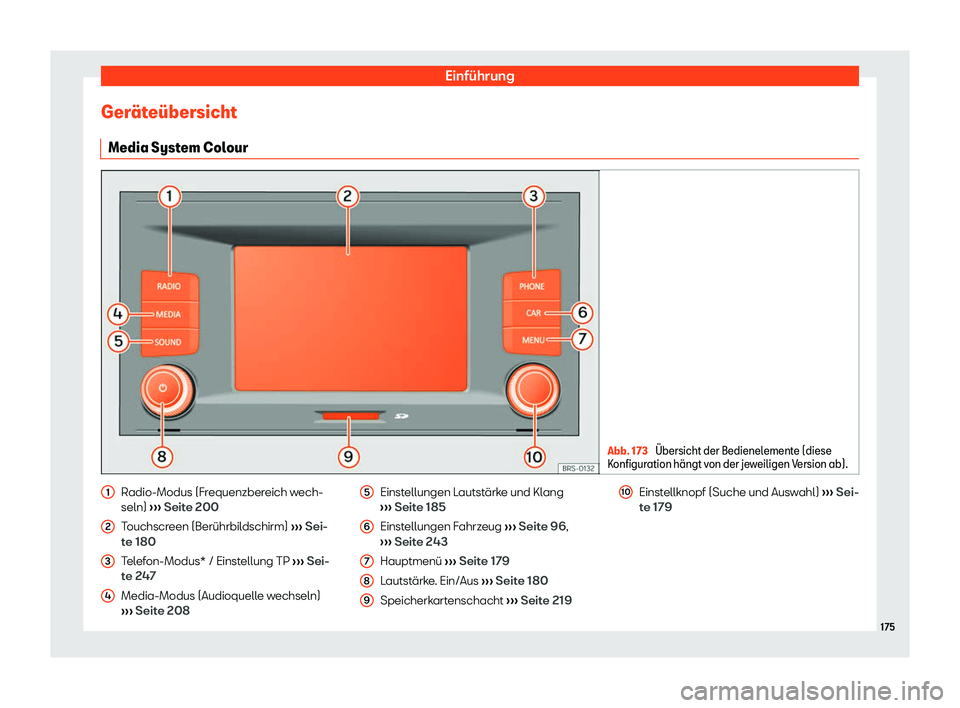Tap the PHONE button
This screenshot has height=708, width=960.
click(x=531, y=285)
